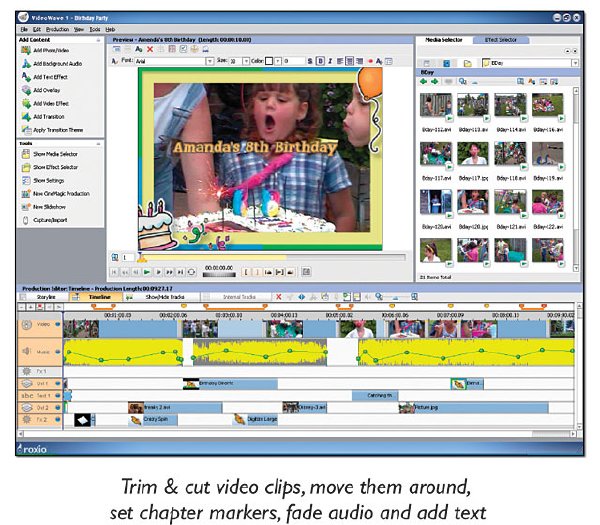
Task: Click the Add Overlay icon
Action: 26,90
